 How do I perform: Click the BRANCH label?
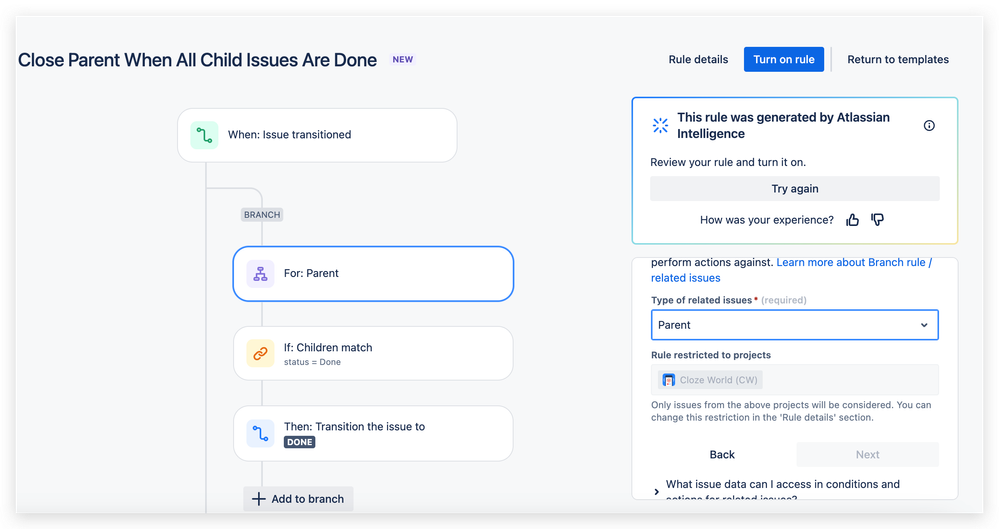click(x=262, y=215)
